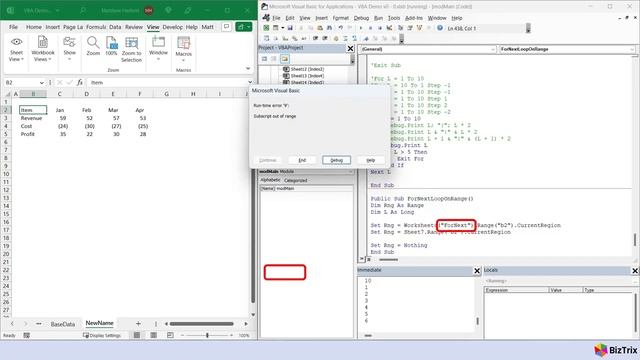
Task: Open the Name Box dropdown arrow
Action: point(42,82)
